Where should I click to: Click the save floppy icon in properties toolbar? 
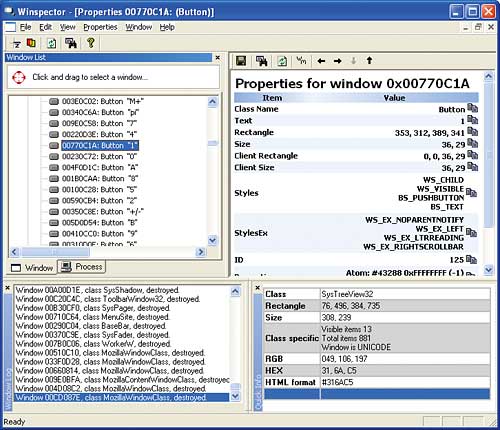coord(241,61)
